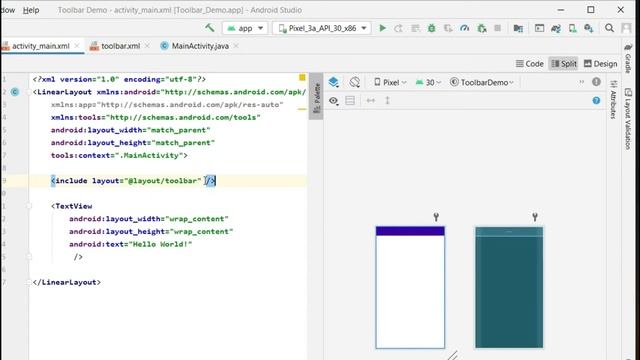
Task: Open the Attributes side panel
Action: (613, 100)
